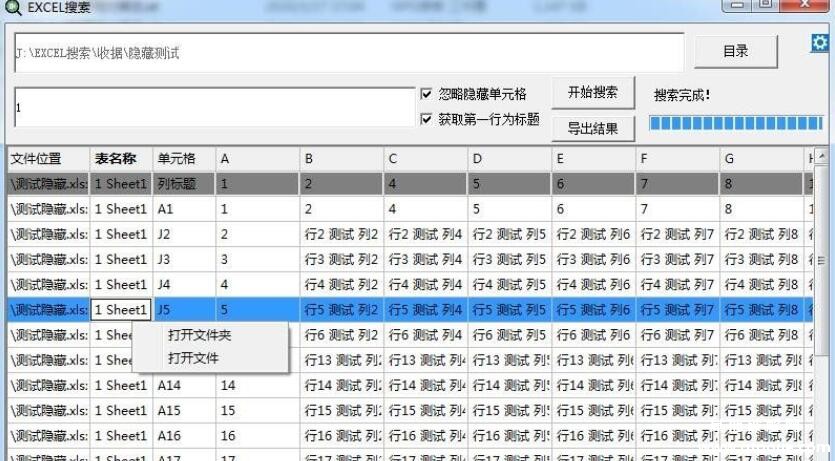Viewport: 835px width, 461px height.
Task: Click the 开始搜索 button
Action: pos(593,93)
